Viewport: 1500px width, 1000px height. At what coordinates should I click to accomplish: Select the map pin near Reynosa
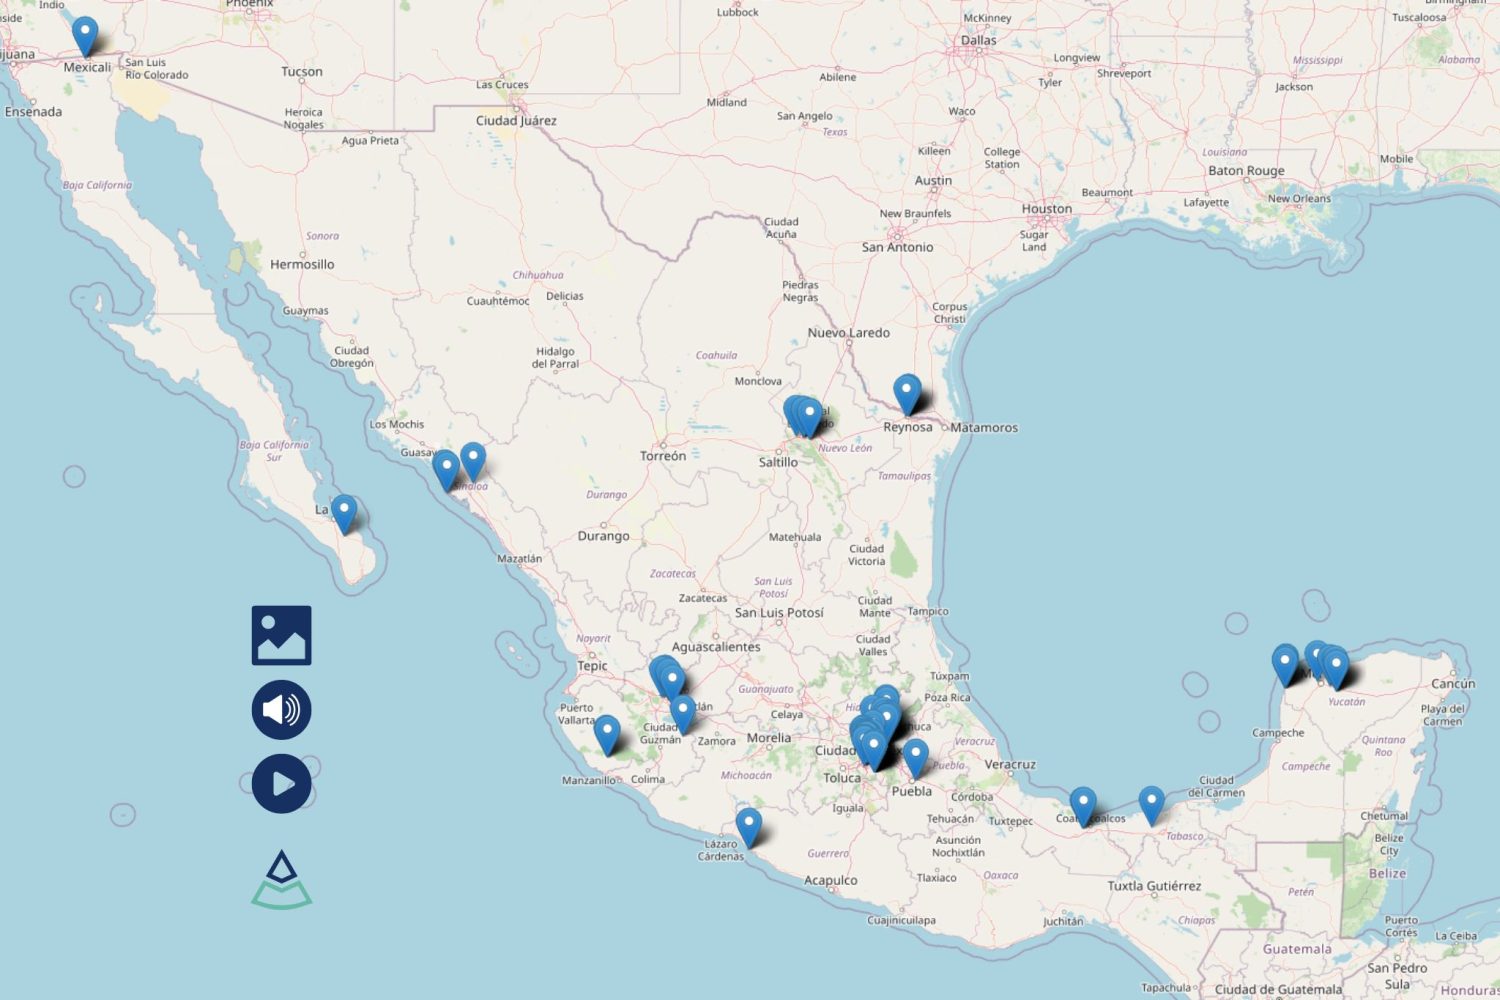click(907, 394)
